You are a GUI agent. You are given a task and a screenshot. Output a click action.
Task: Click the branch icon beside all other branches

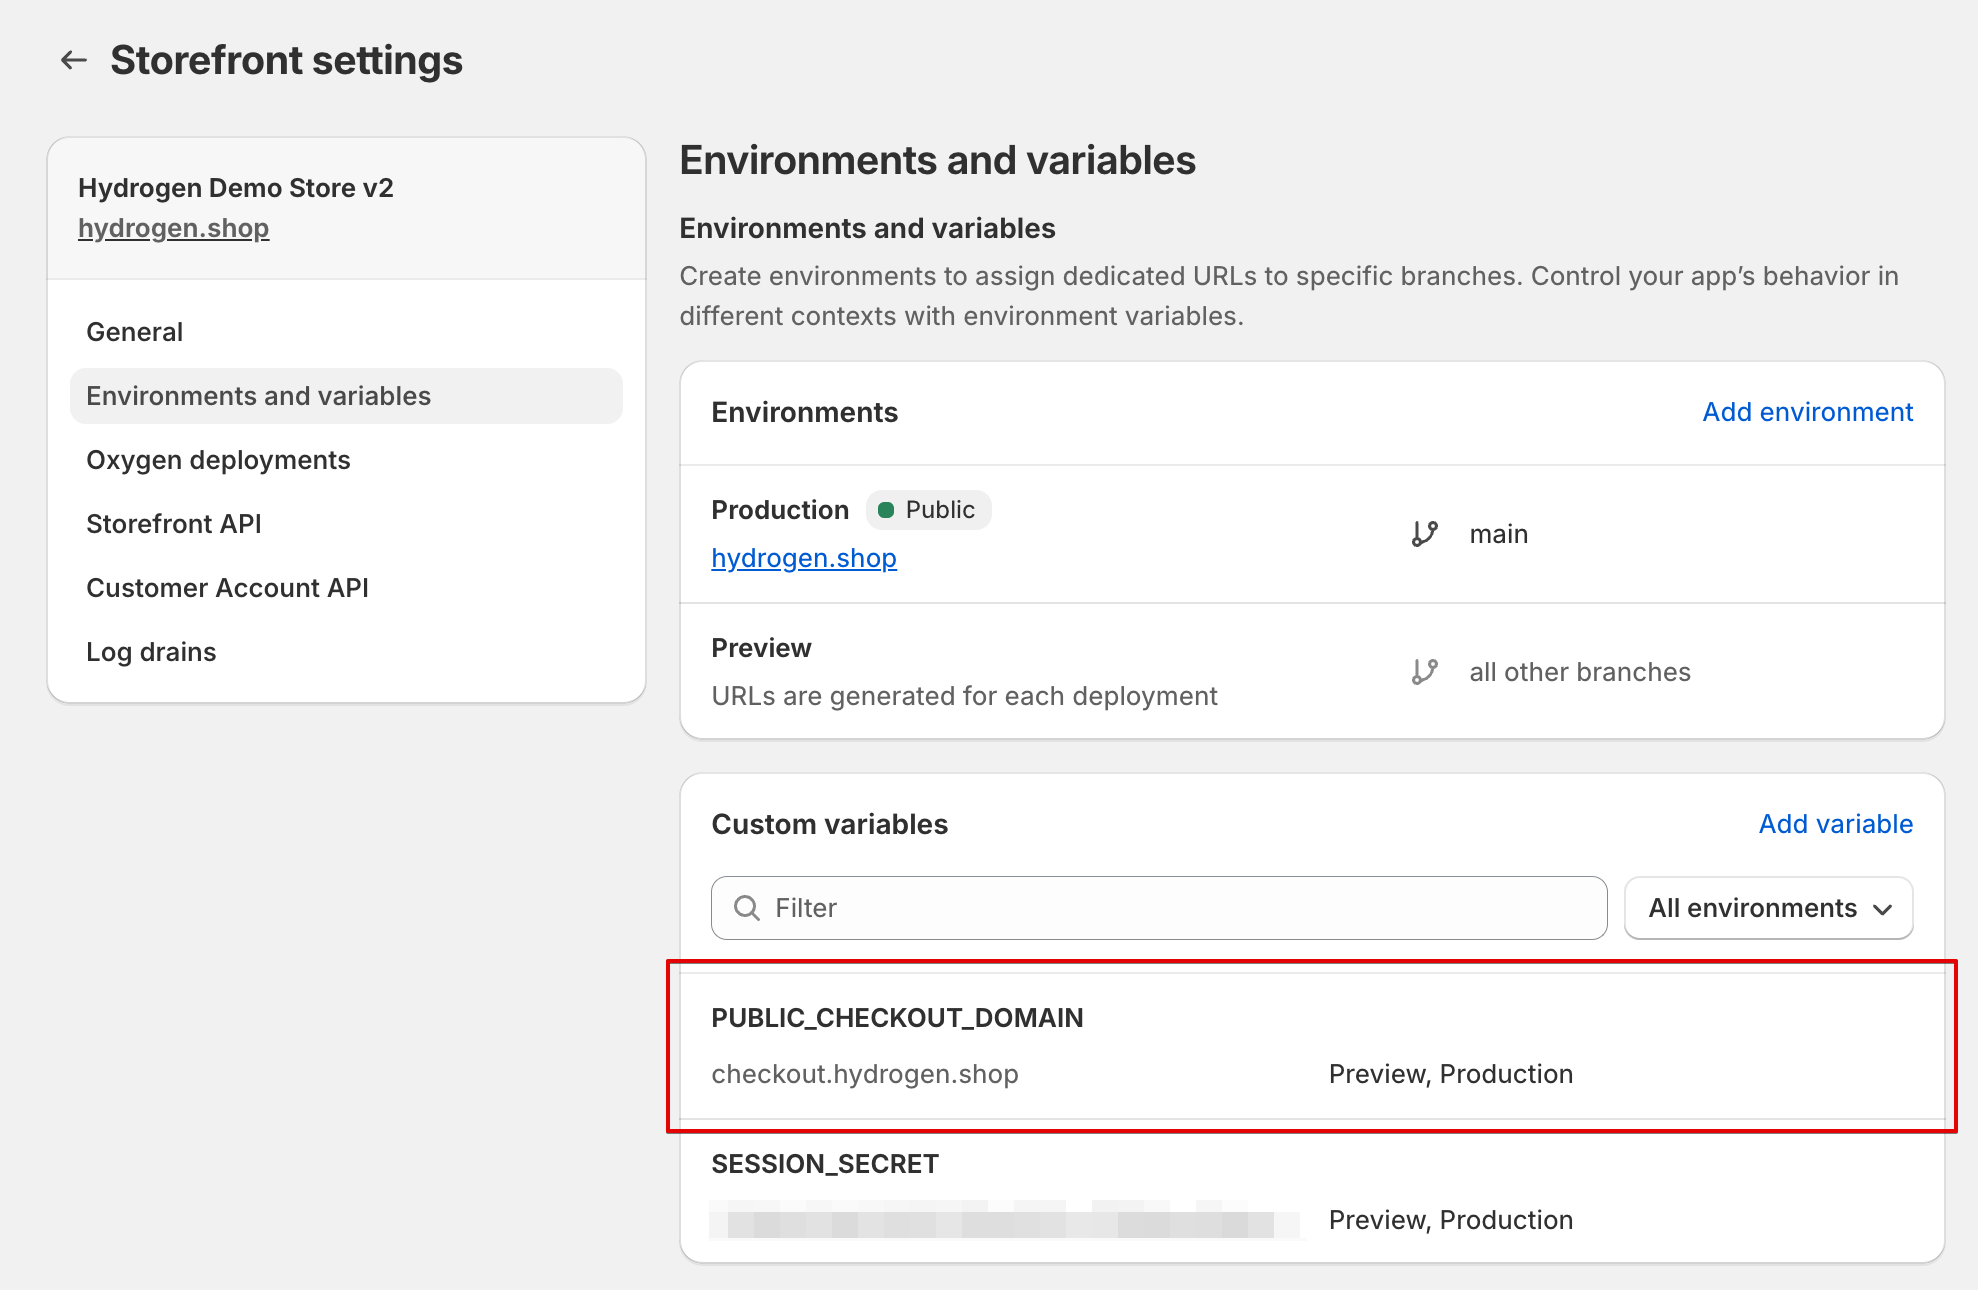[x=1424, y=671]
